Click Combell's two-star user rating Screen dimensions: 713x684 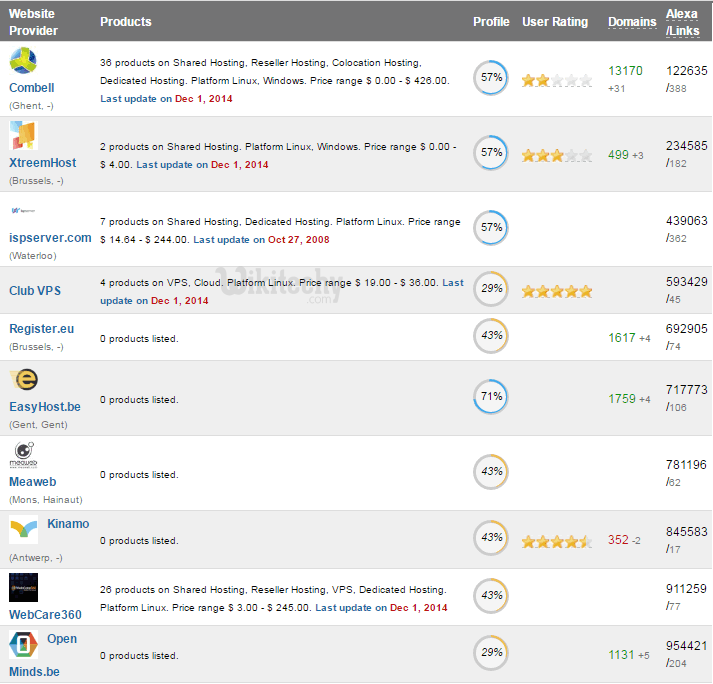coord(557,80)
